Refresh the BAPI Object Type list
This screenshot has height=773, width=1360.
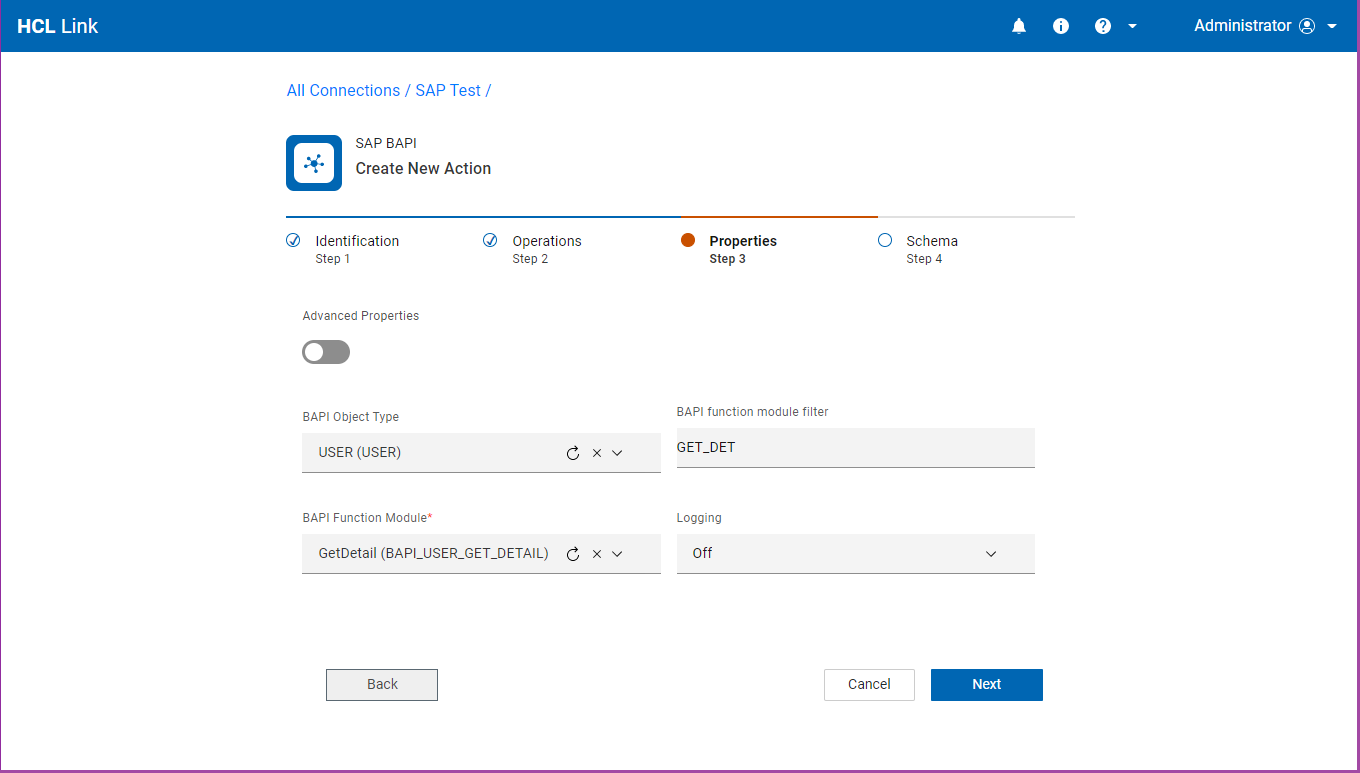(573, 453)
